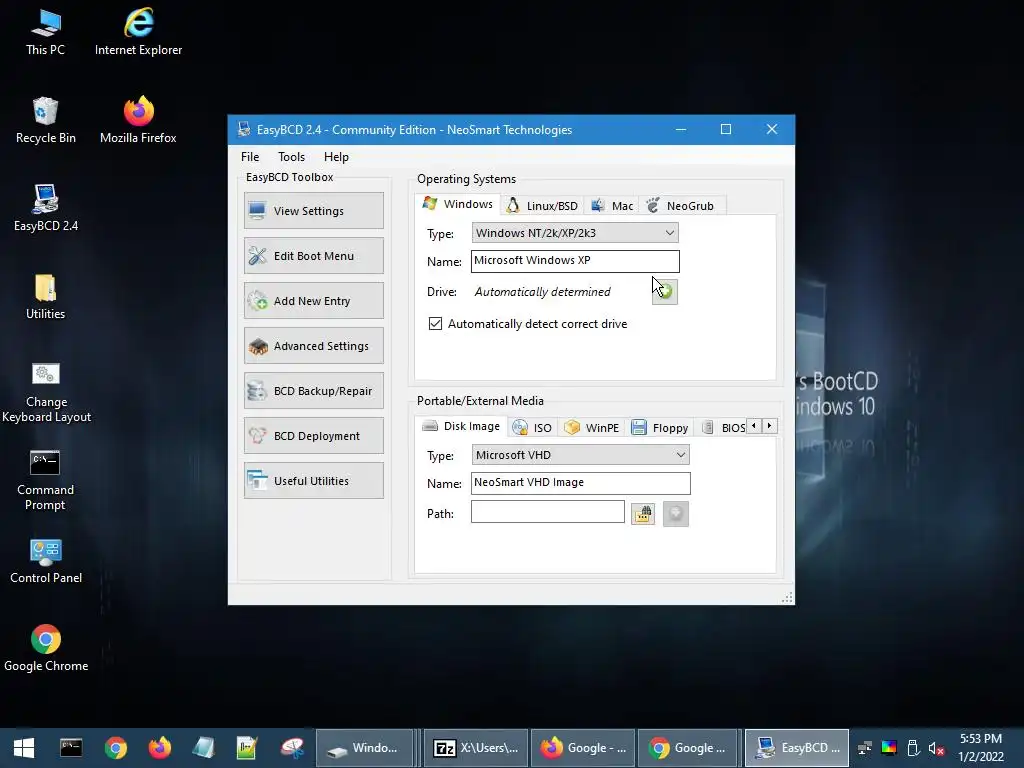Select the EasyBCD 2.4 desktop icon

pos(45,209)
